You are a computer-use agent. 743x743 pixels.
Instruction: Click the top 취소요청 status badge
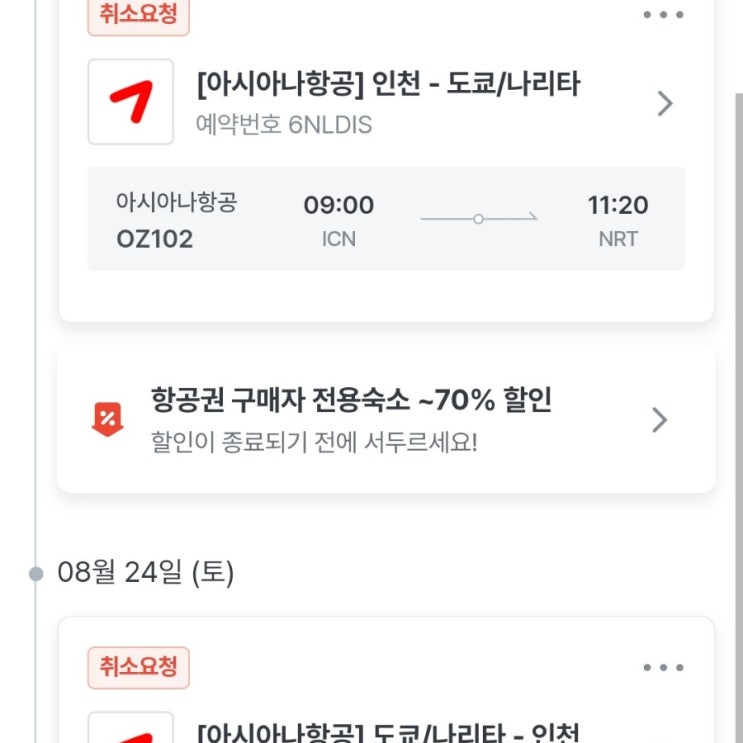pyautogui.click(x=138, y=14)
